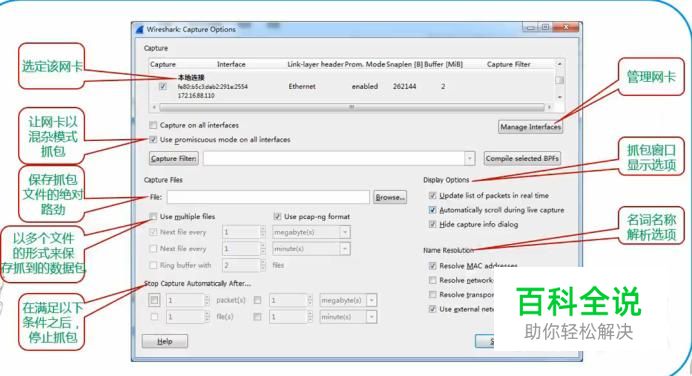This screenshot has width=692, height=376.
Task: Click spinner beside packet(s) count
Action: pos(207,301)
